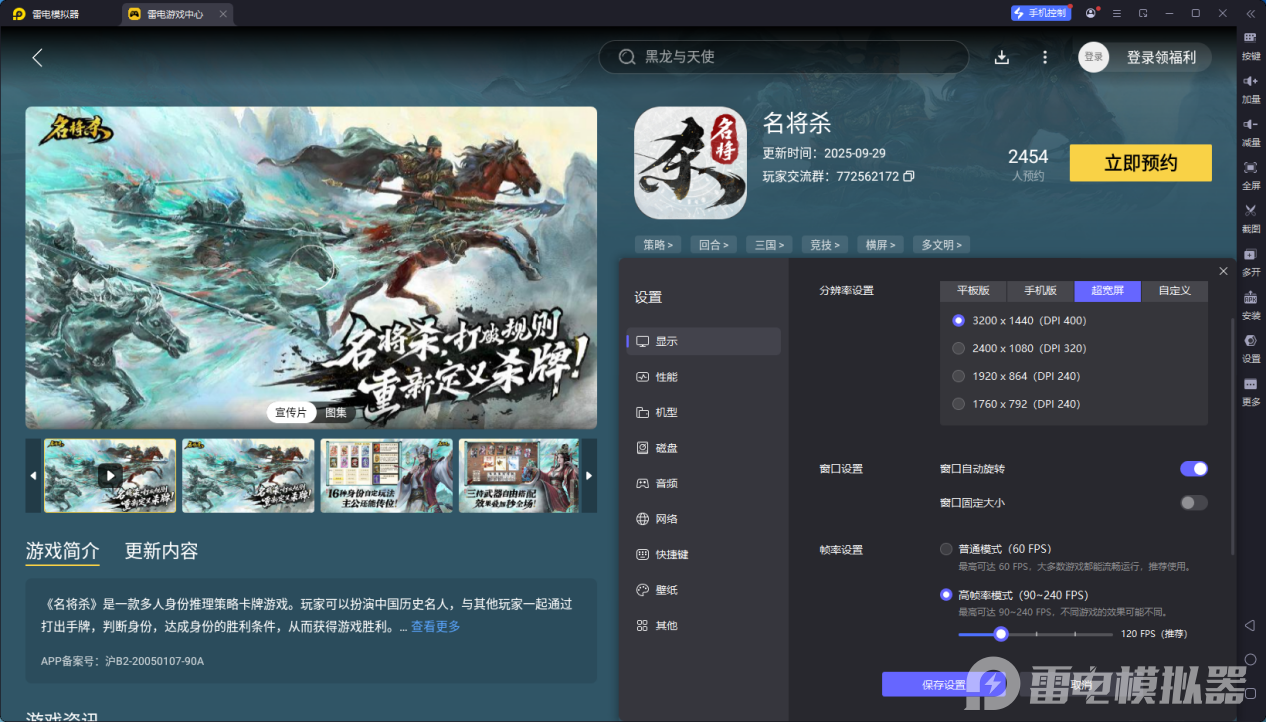The image size is (1266, 722).
Task: Select 普通模式 (60 FPS) frame rate mode
Action: pos(945,548)
